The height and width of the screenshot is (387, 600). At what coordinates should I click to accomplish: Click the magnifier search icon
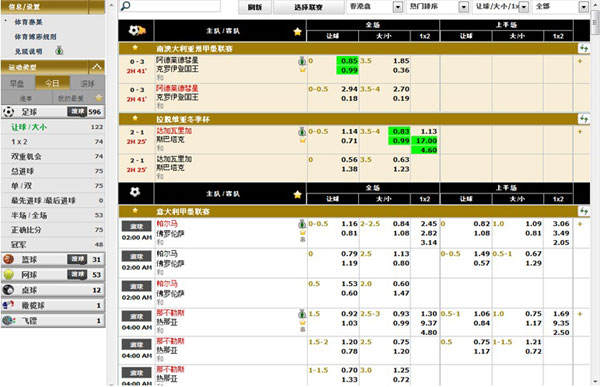126,6
